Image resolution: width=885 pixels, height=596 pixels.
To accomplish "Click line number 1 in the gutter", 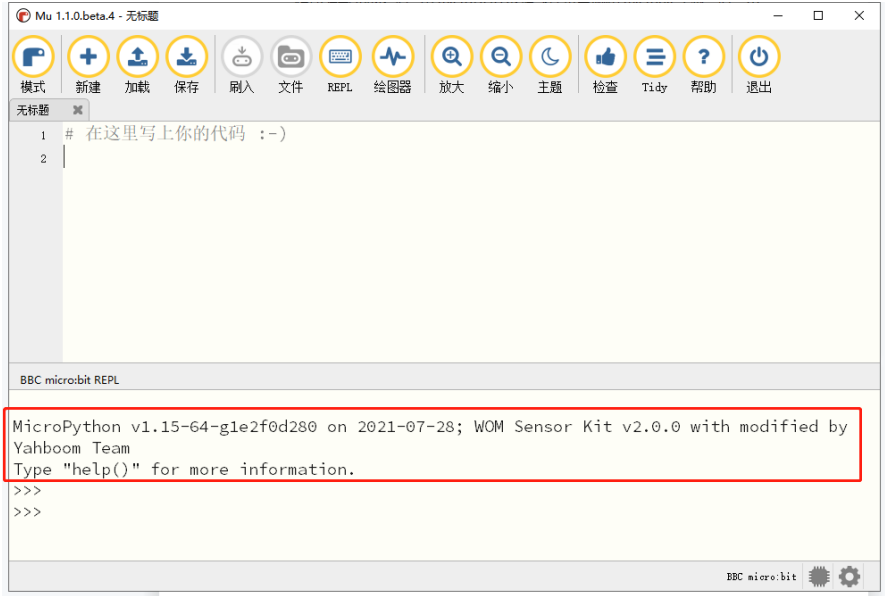I will click(x=43, y=135).
